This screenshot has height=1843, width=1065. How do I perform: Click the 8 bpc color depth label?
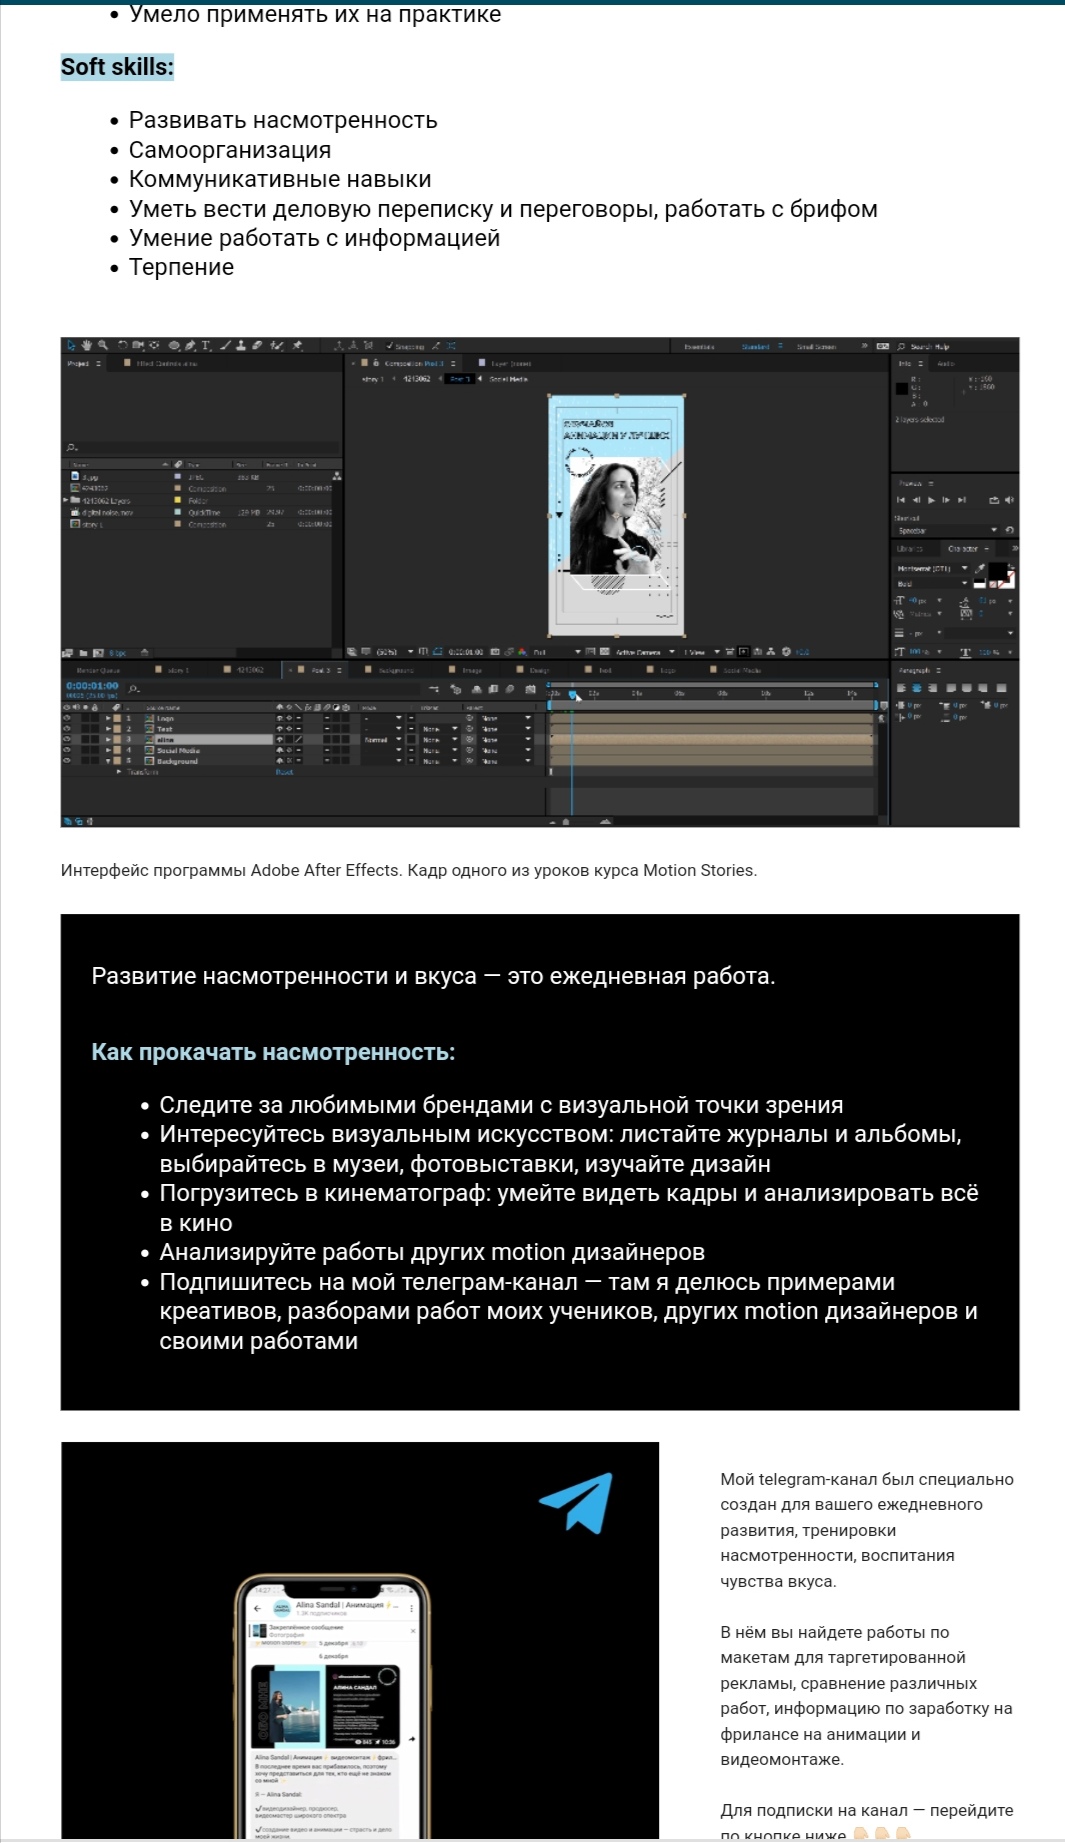point(117,653)
